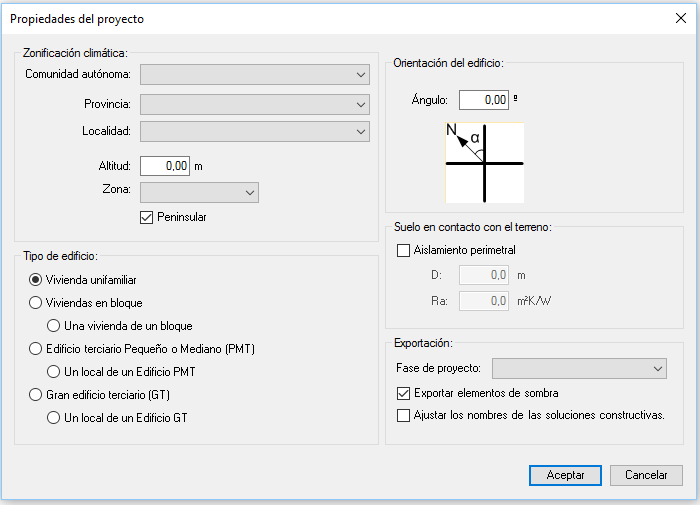
Task: Click the Aceptar button
Action: [x=565, y=475]
